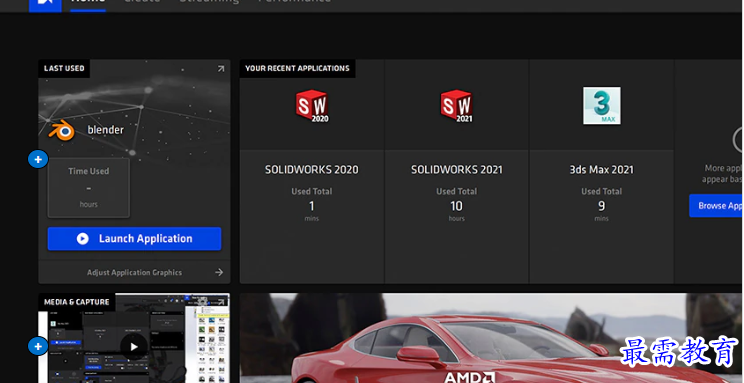744x383 pixels.
Task: Launch the Blender application
Action: click(x=134, y=239)
